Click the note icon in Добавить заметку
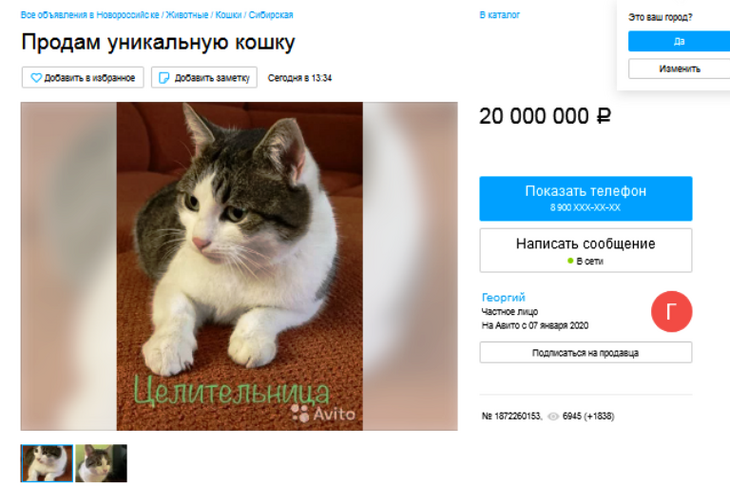730x487 pixels. tap(164, 78)
